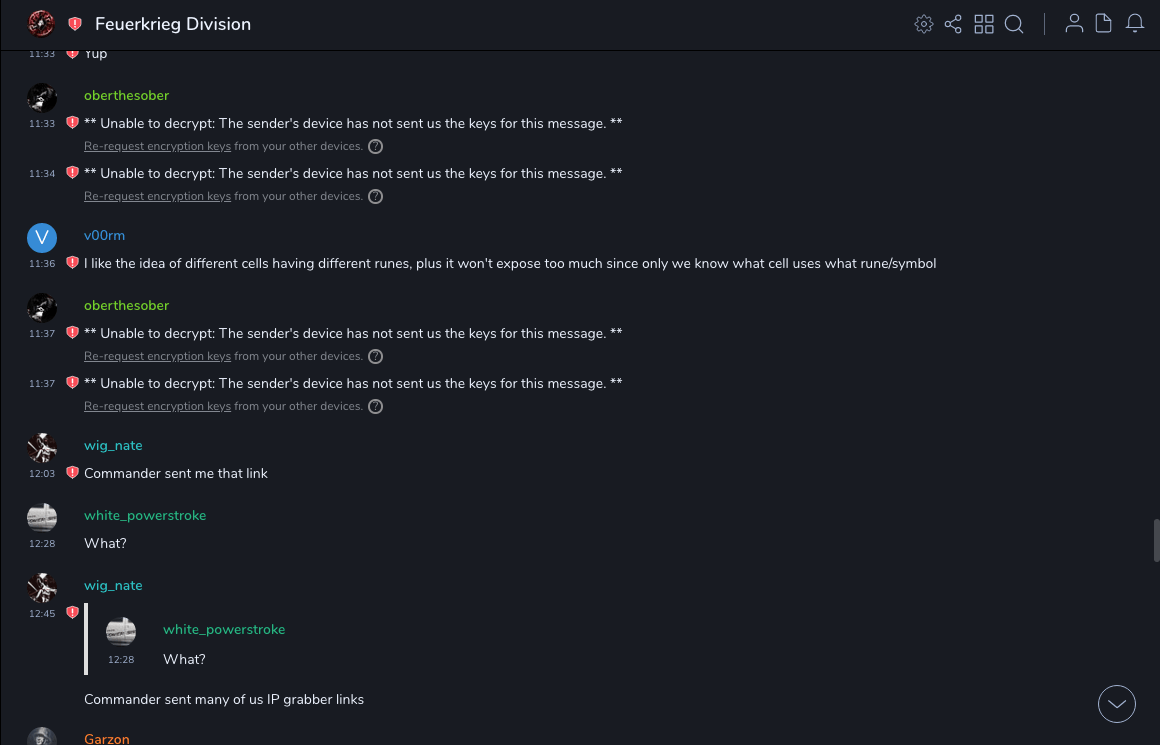The image size is (1160, 745).
Task: Open the integrations grid icon
Action: click(x=984, y=24)
